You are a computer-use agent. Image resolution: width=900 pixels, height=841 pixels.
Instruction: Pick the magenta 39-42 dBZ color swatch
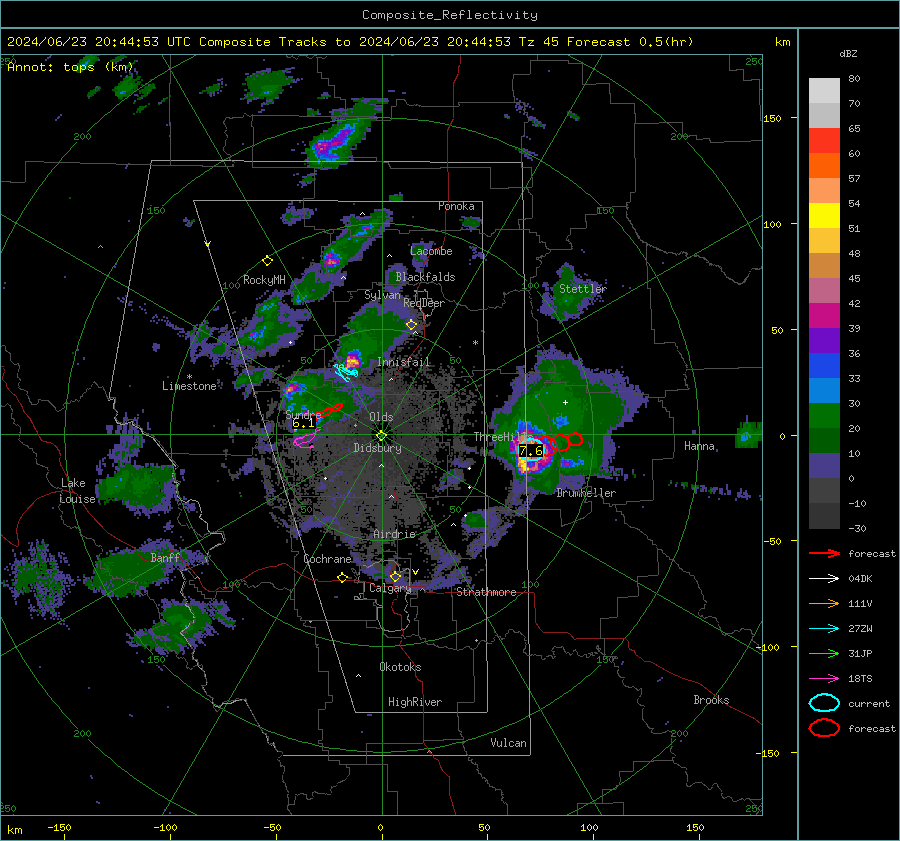(824, 315)
